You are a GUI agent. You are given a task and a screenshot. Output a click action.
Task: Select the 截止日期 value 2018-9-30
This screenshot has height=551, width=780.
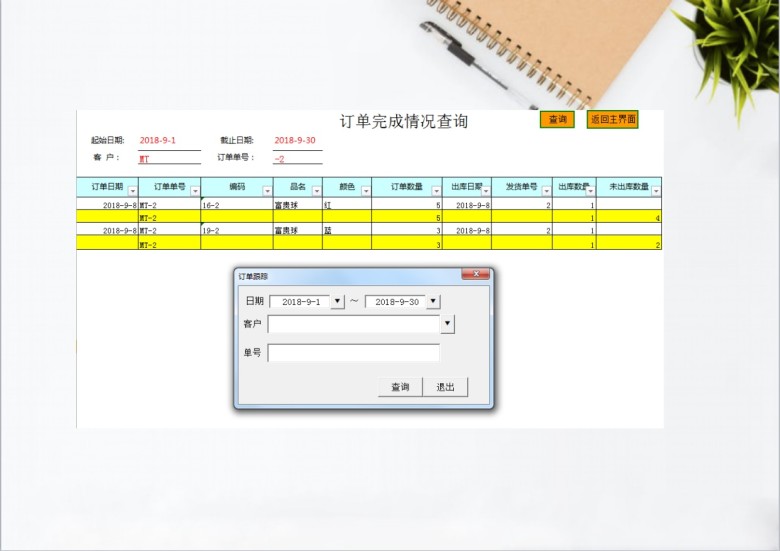[x=297, y=141]
